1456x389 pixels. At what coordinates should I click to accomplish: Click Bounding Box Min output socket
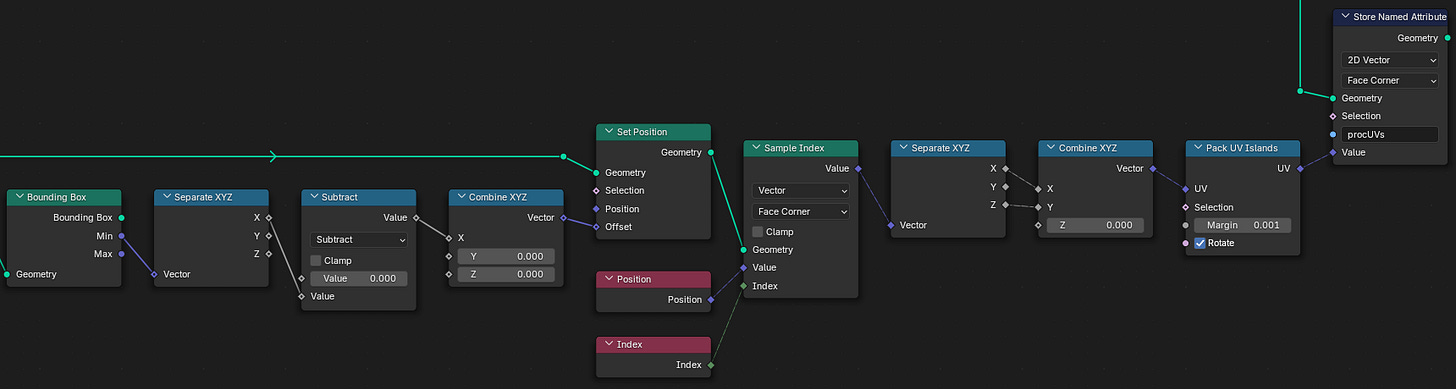pyautogui.click(x=121, y=236)
